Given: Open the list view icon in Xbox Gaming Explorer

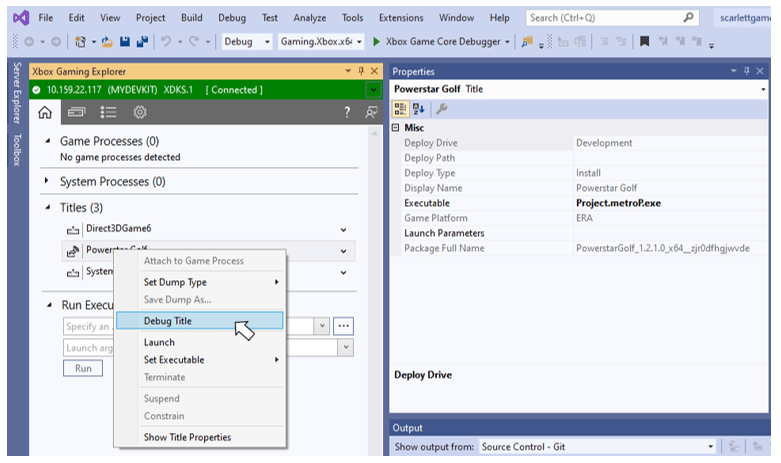Looking at the screenshot, I should click(x=108, y=113).
